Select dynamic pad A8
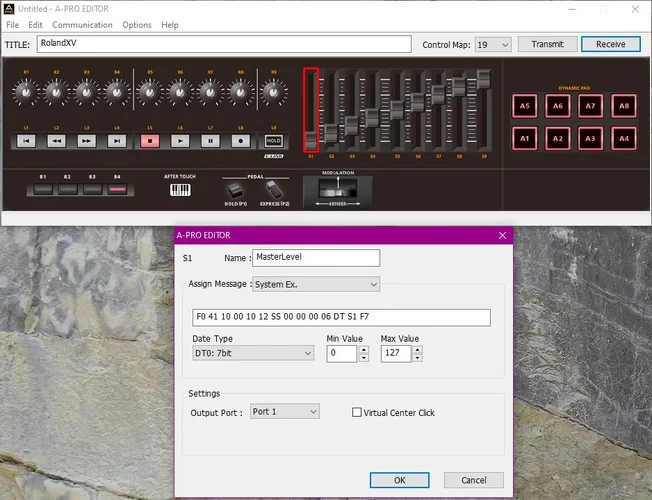Viewport: 652px width, 500px height. click(x=624, y=106)
